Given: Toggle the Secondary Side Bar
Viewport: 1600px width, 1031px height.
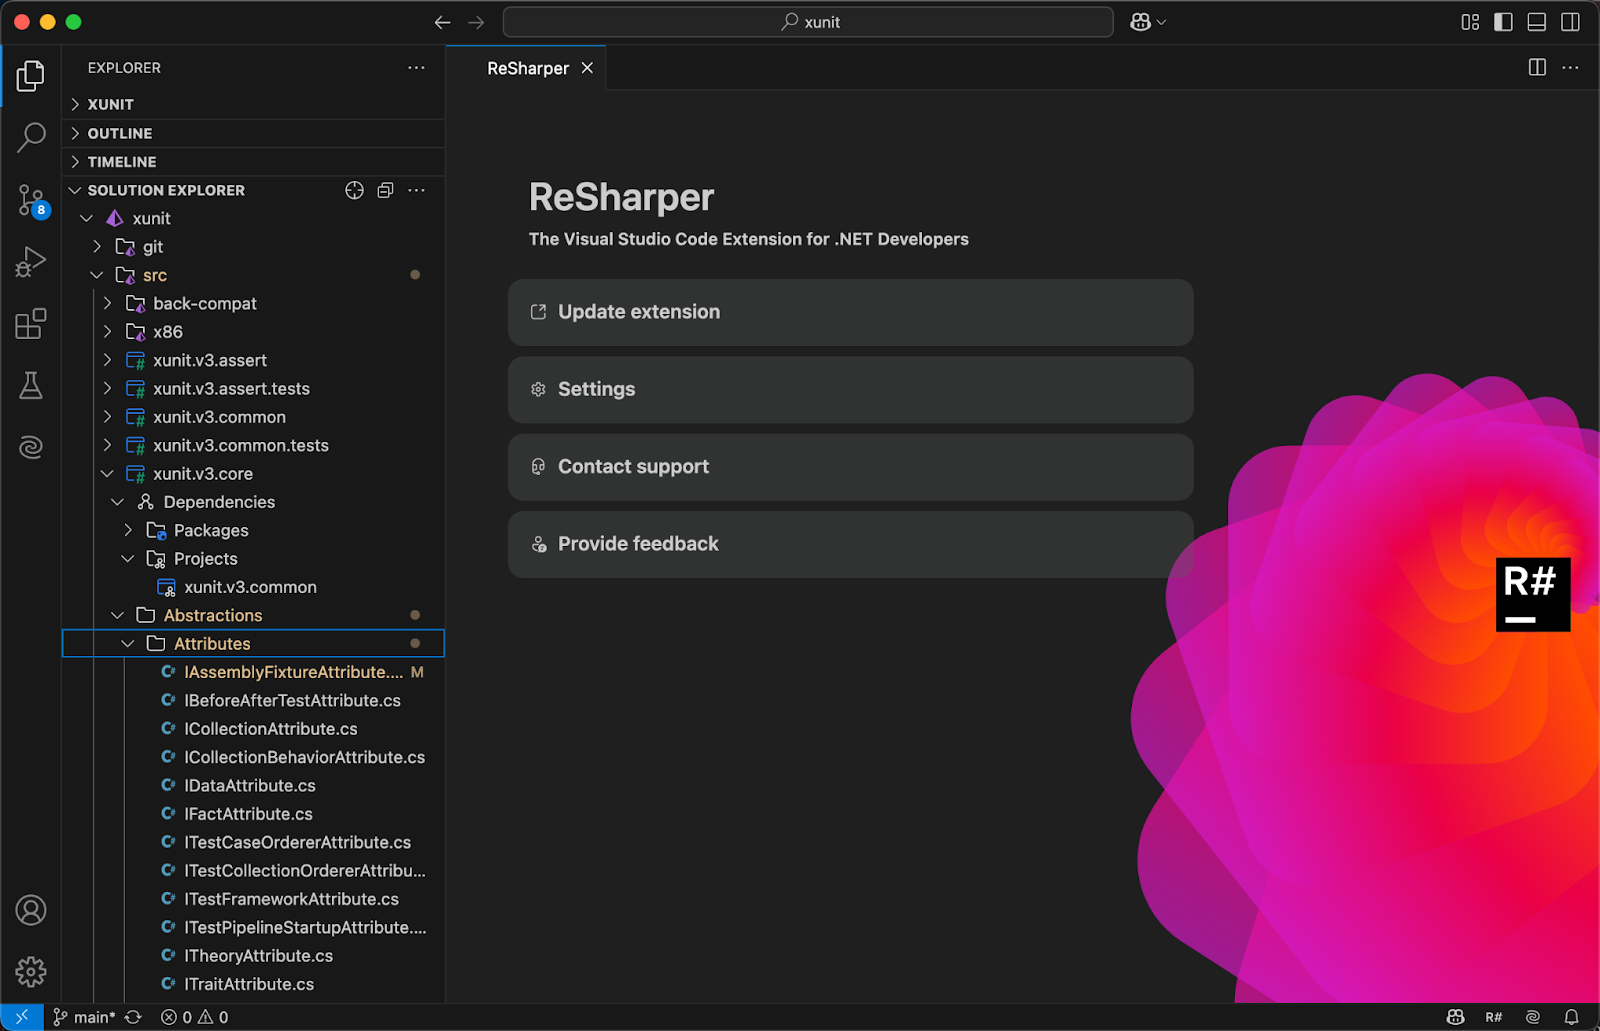Looking at the screenshot, I should point(1571,22).
